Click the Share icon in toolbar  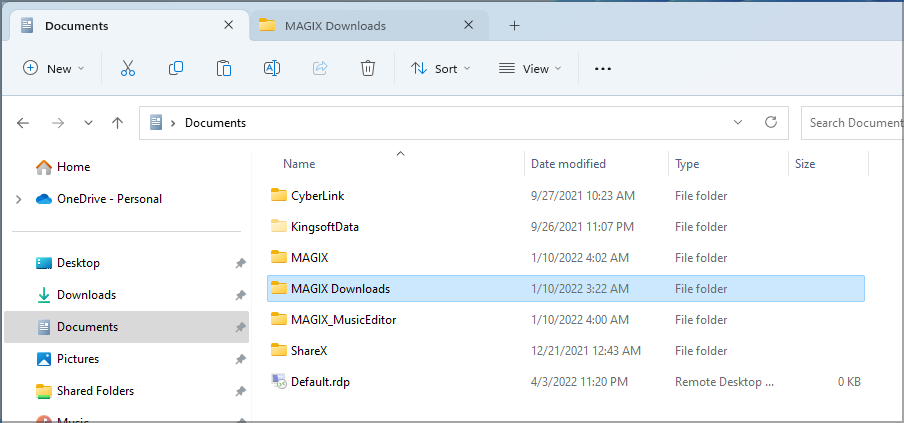coord(320,69)
